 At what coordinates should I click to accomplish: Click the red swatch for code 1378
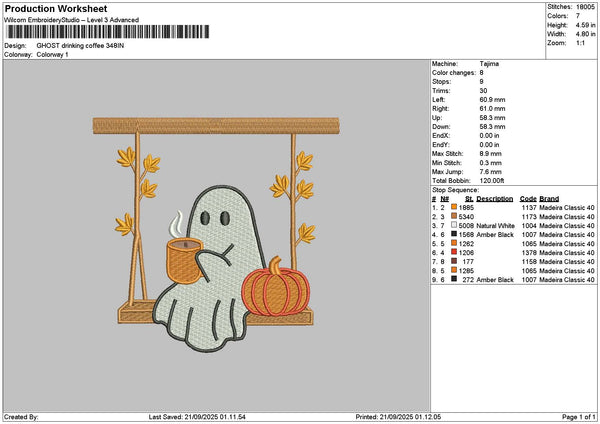click(x=454, y=252)
